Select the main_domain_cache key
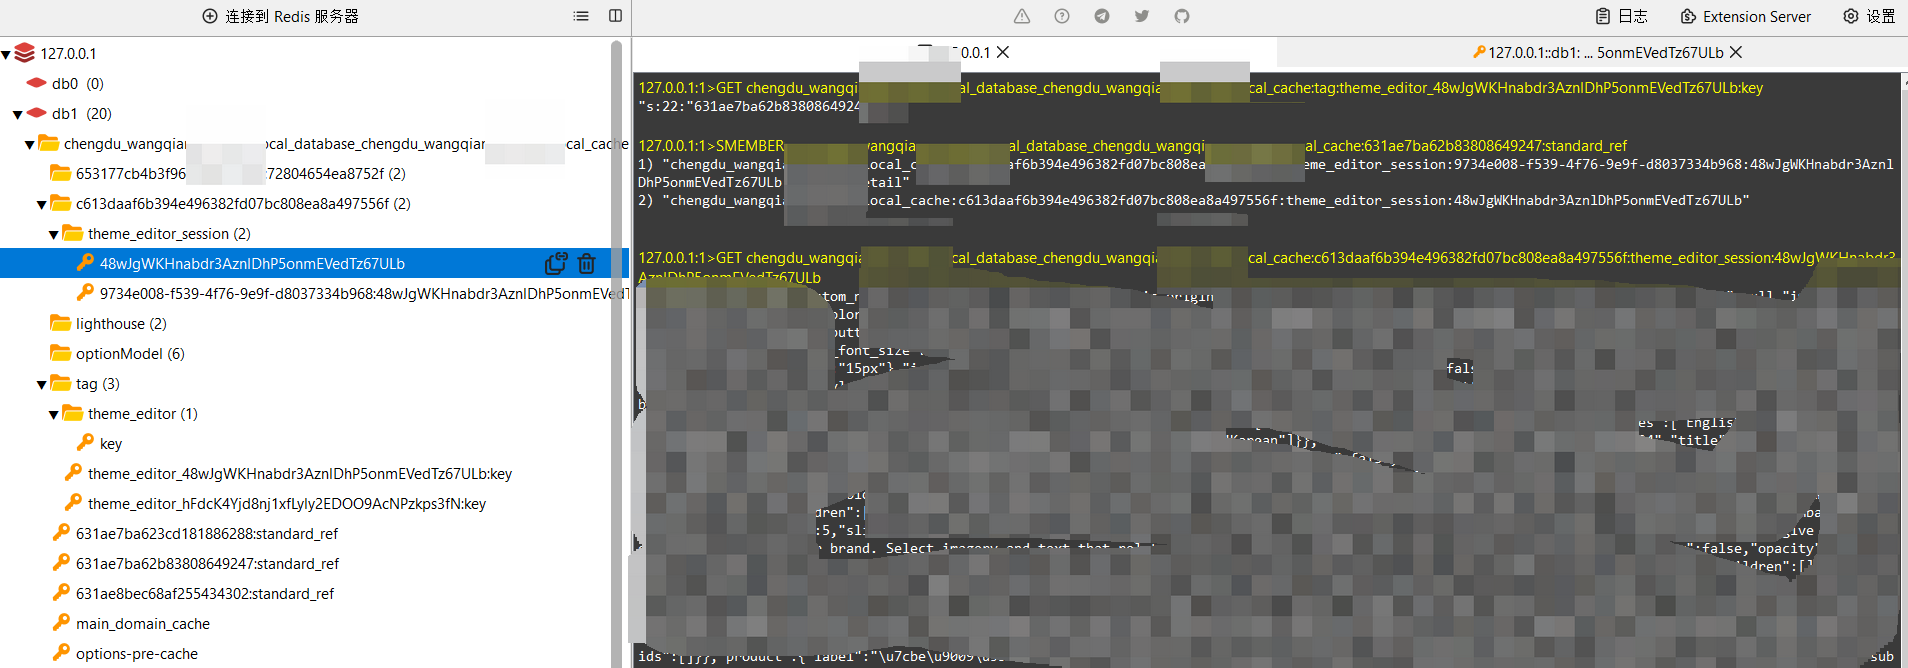1908x668 pixels. point(143,624)
